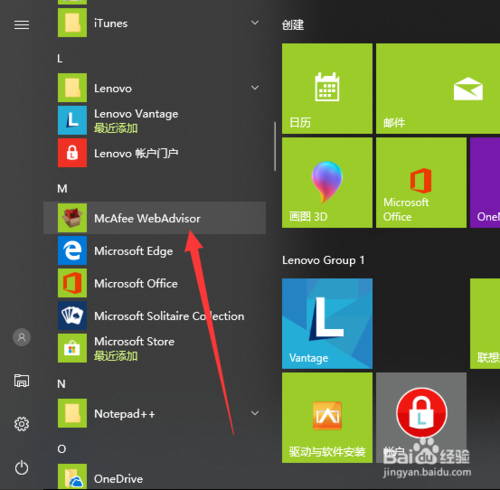500x490 pixels.
Task: Open Microsoft Edge from app list
Action: [x=155, y=251]
